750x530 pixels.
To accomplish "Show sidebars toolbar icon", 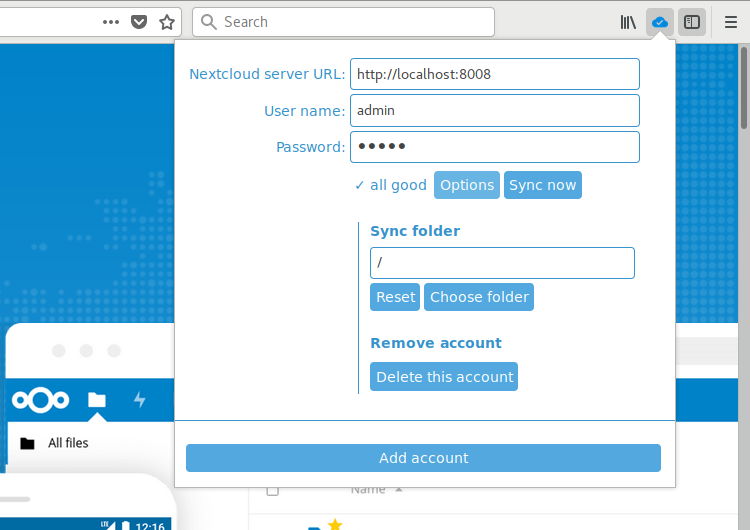I will (x=692, y=22).
